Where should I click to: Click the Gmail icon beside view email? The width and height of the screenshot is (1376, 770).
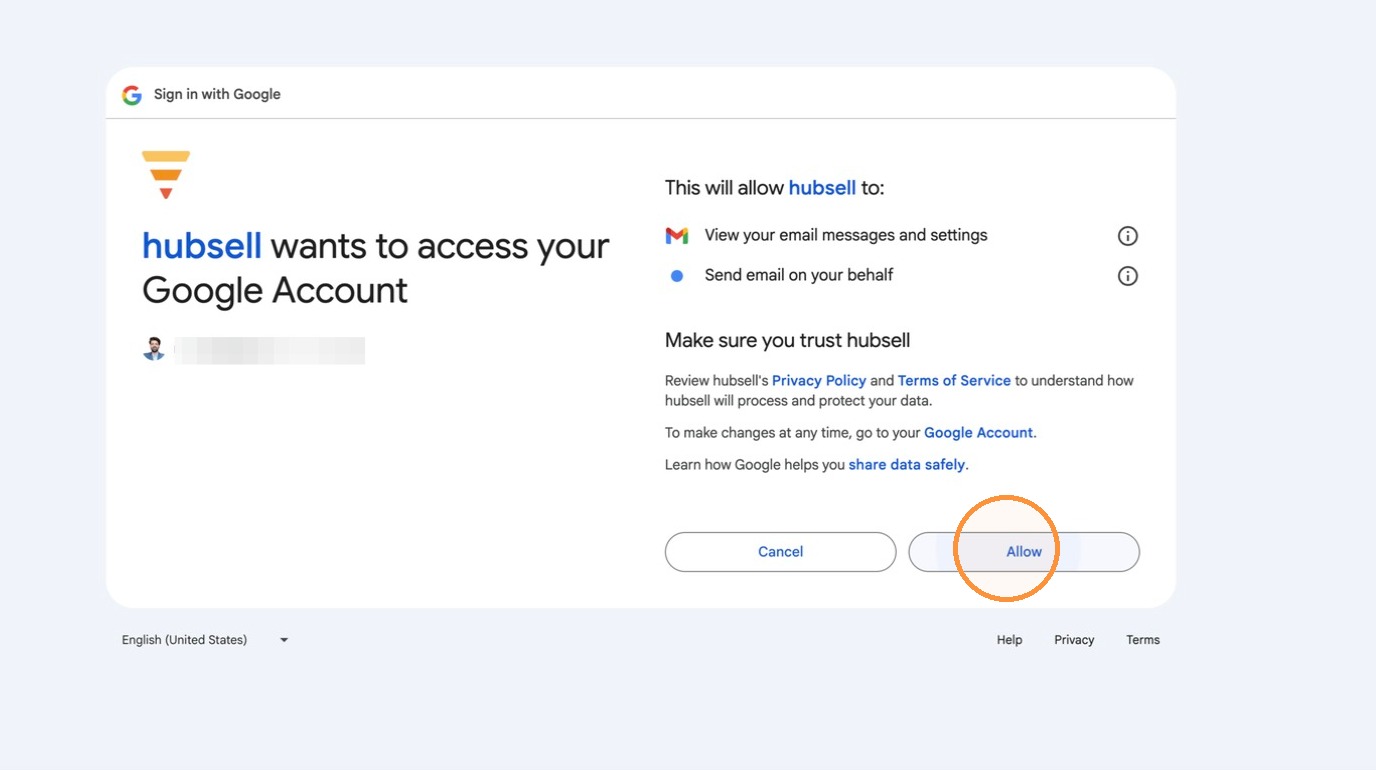[x=677, y=236]
